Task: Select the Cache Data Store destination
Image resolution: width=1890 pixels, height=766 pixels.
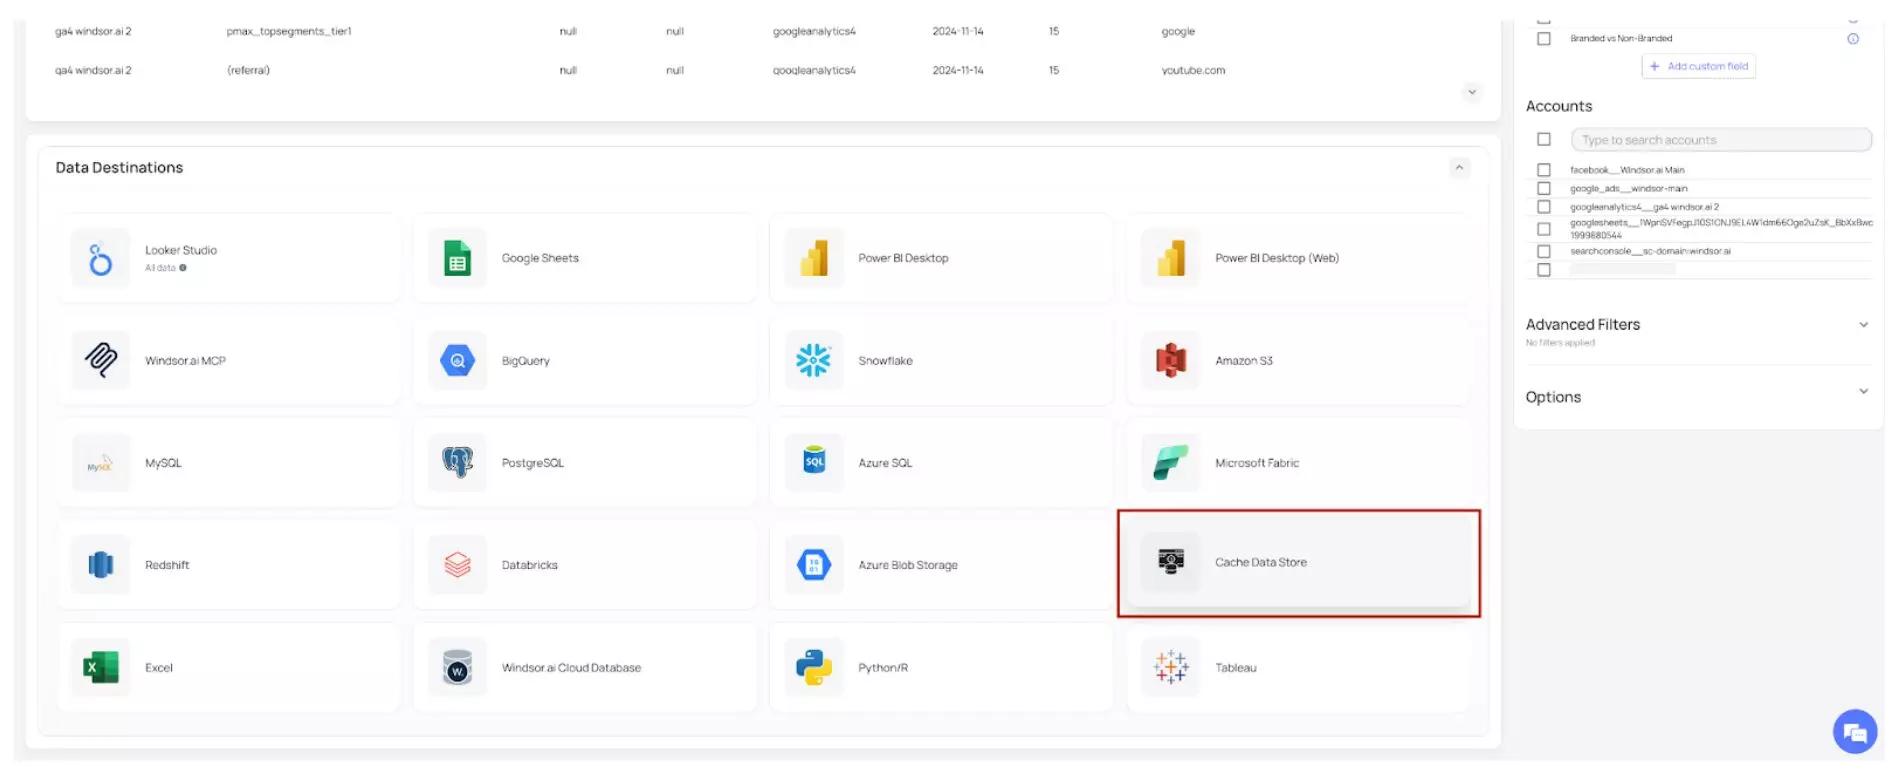Action: tap(1297, 563)
